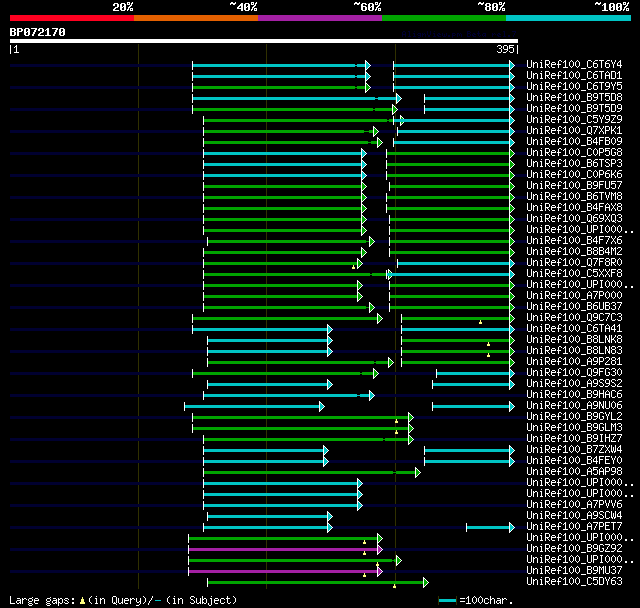Click the green ~80% identity legend segment

pyautogui.click(x=444, y=18)
